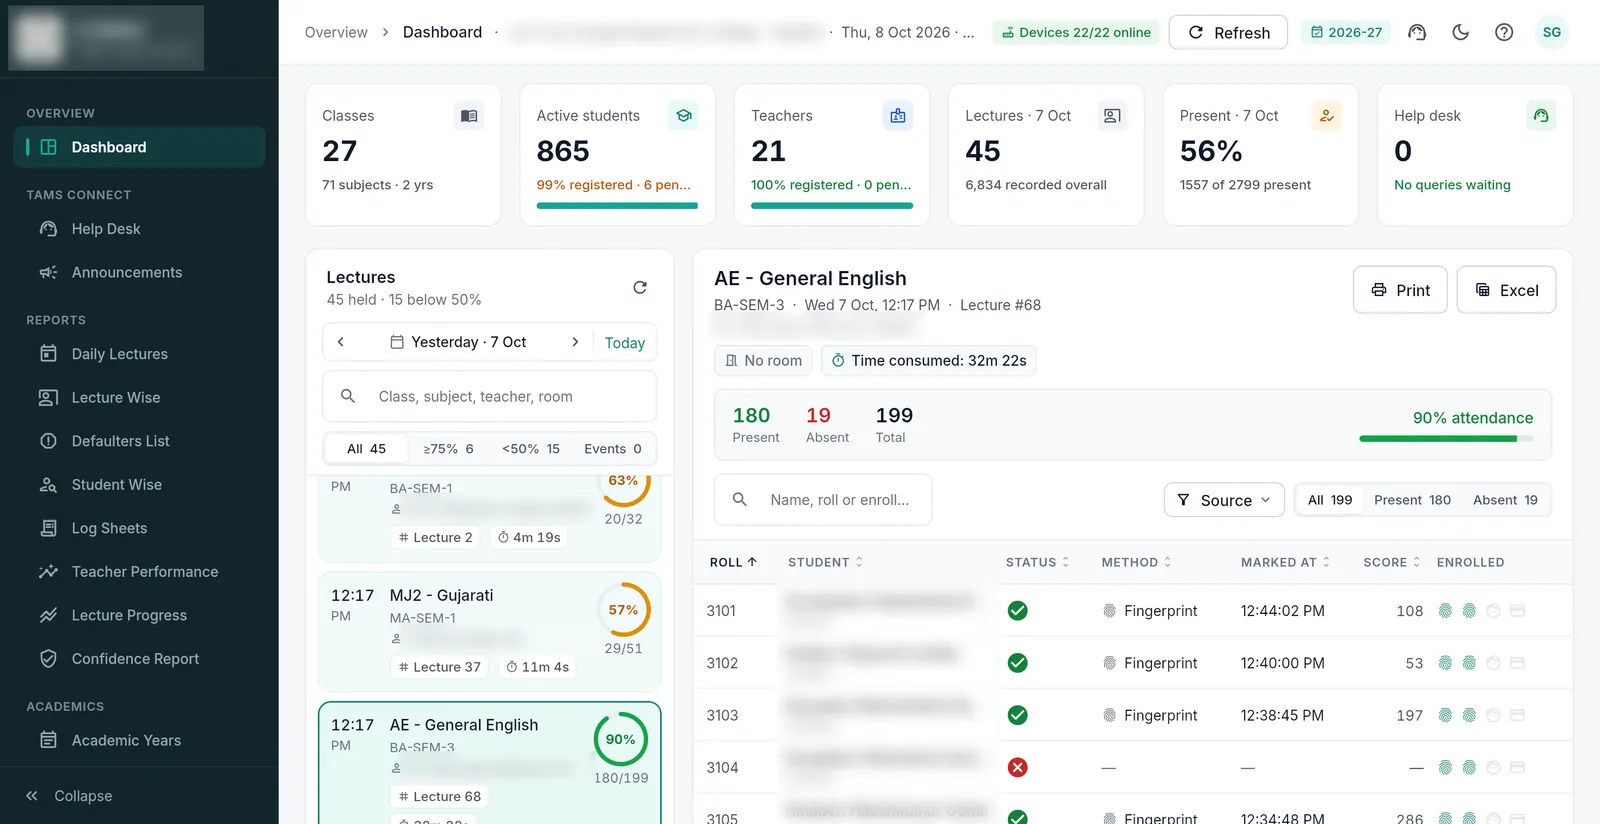Click the headset support icon in top bar
Screen dimensions: 1600x824
tap(1417, 32)
